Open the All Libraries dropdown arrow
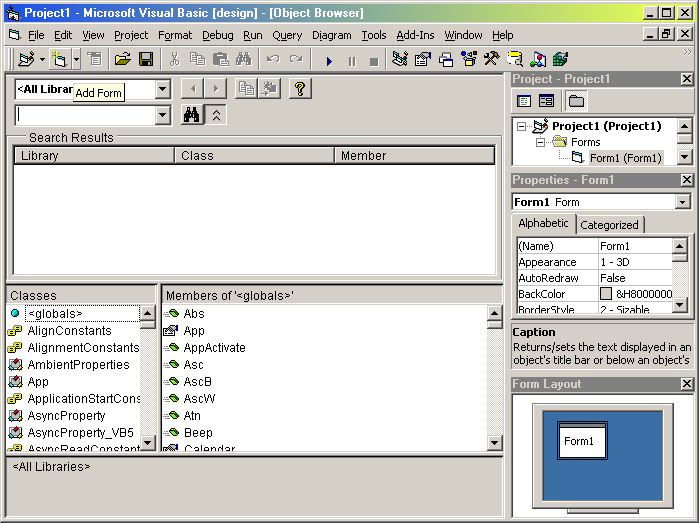Screen dimensions: 699x523 pyautogui.click(x=163, y=89)
